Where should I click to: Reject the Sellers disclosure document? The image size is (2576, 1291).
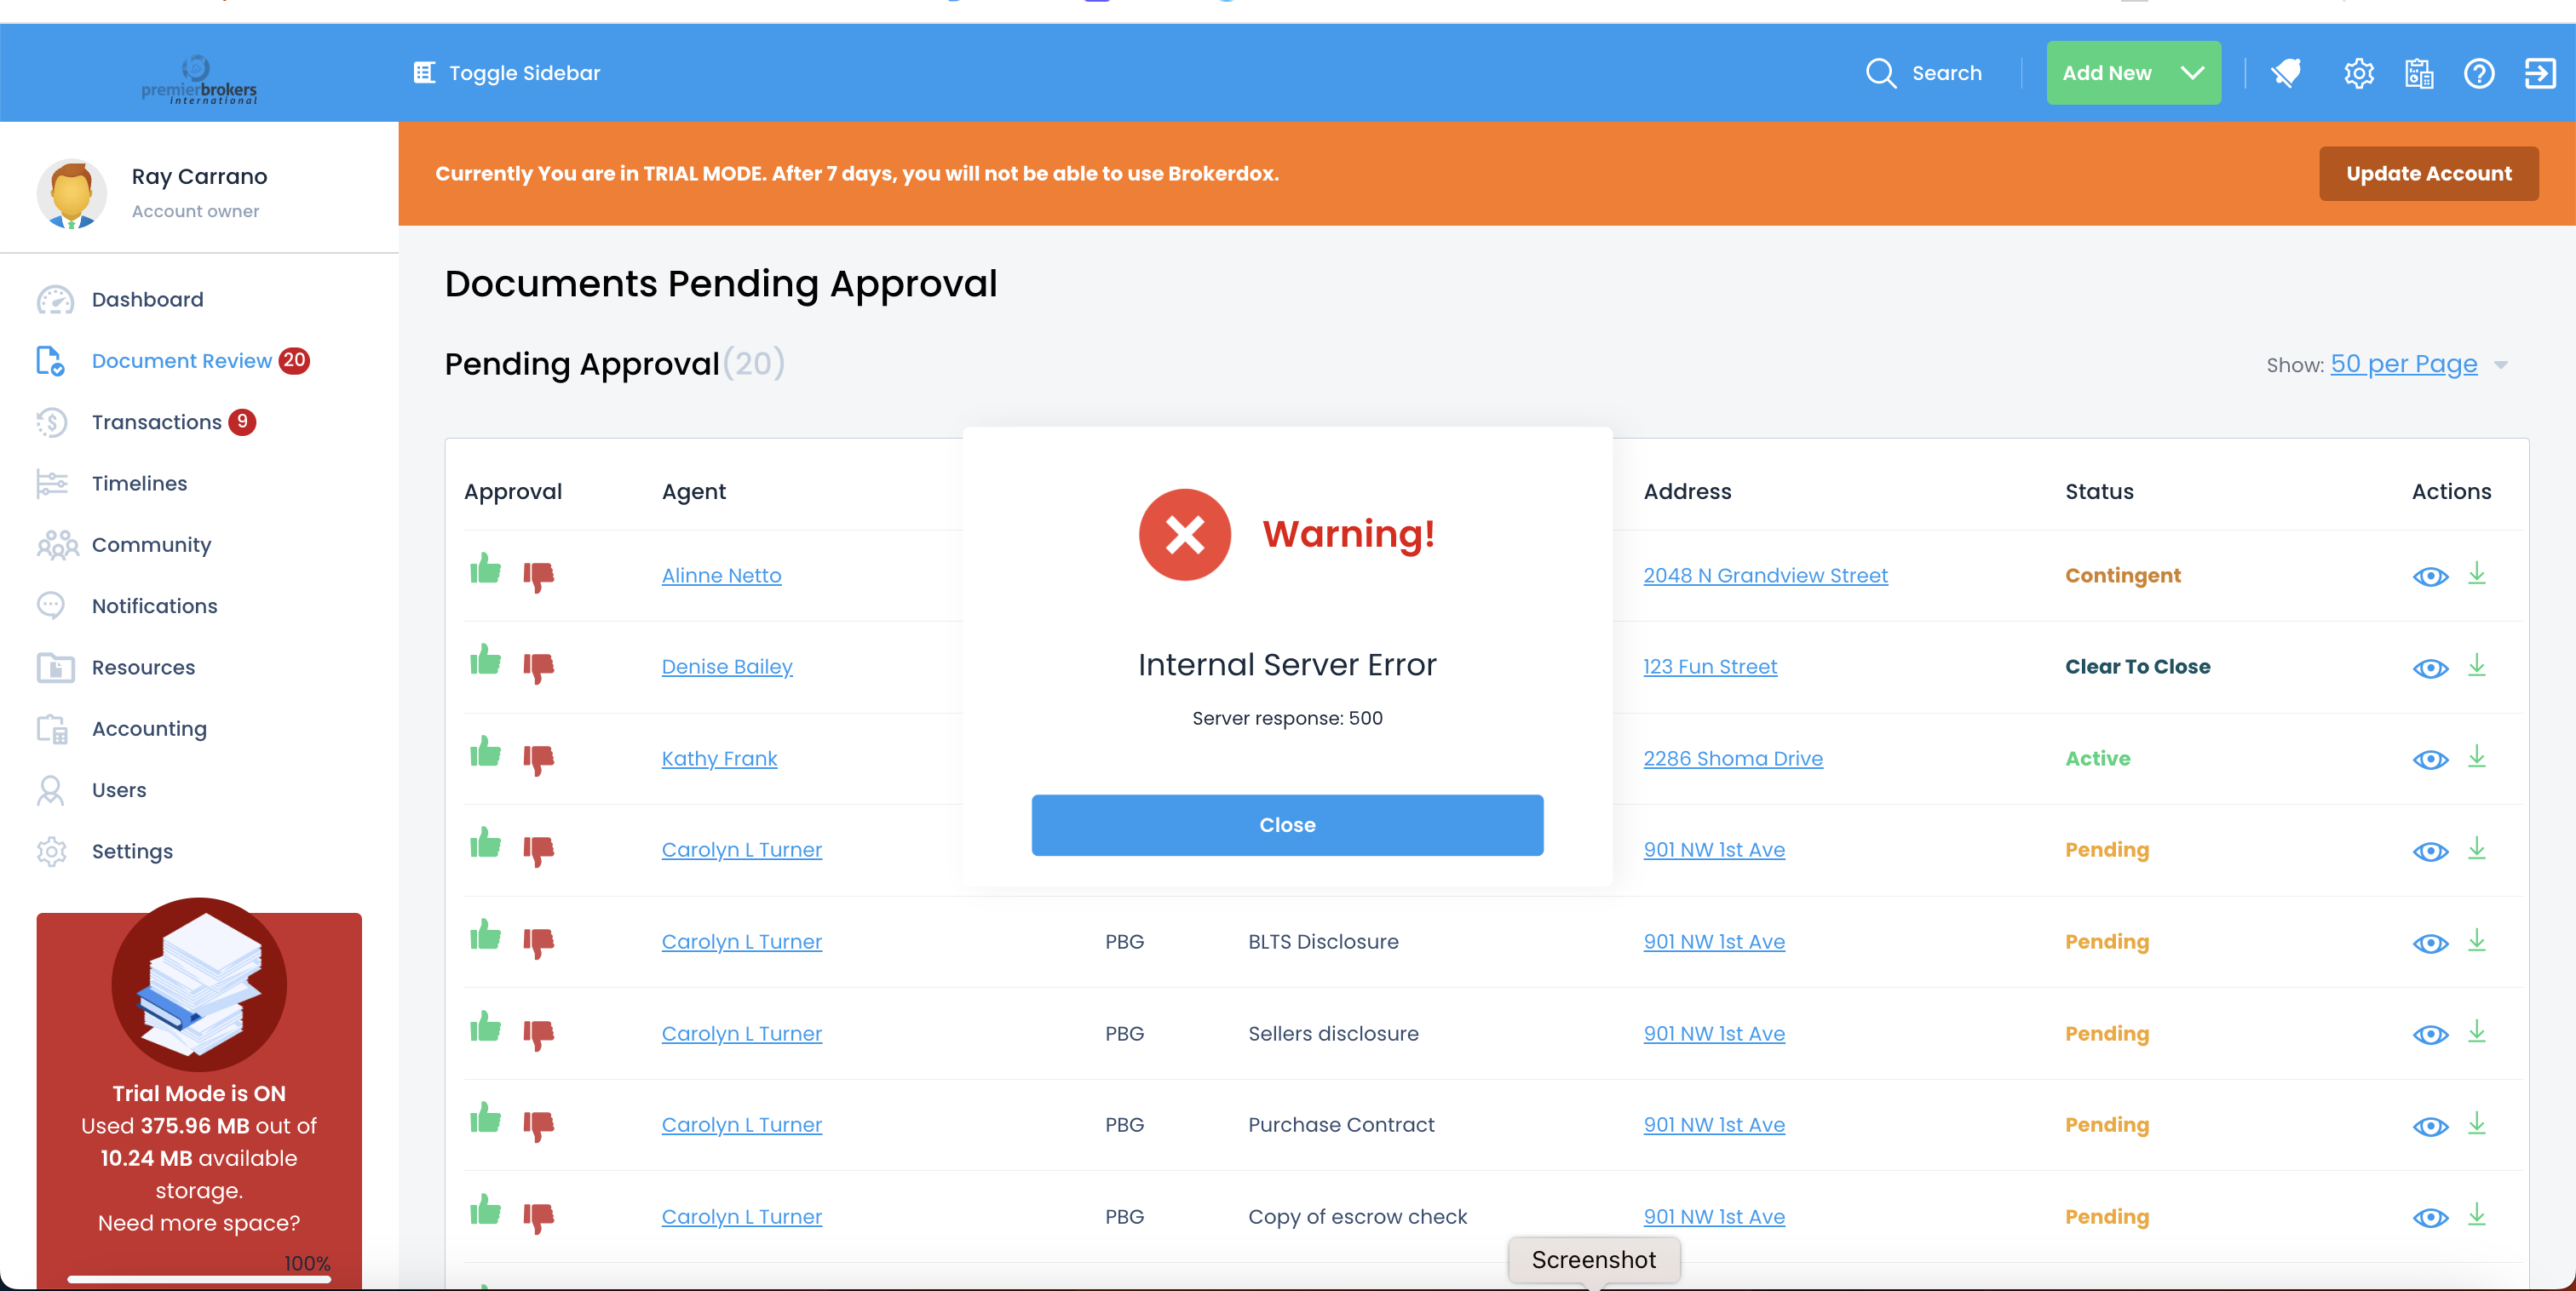point(538,1035)
